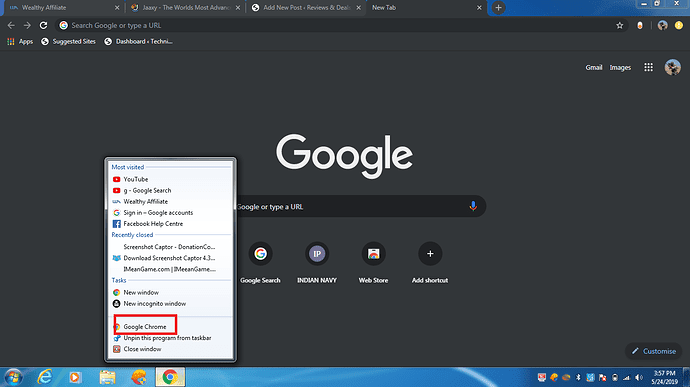Select New incognito window task
The image size is (690, 387).
pos(171,303)
